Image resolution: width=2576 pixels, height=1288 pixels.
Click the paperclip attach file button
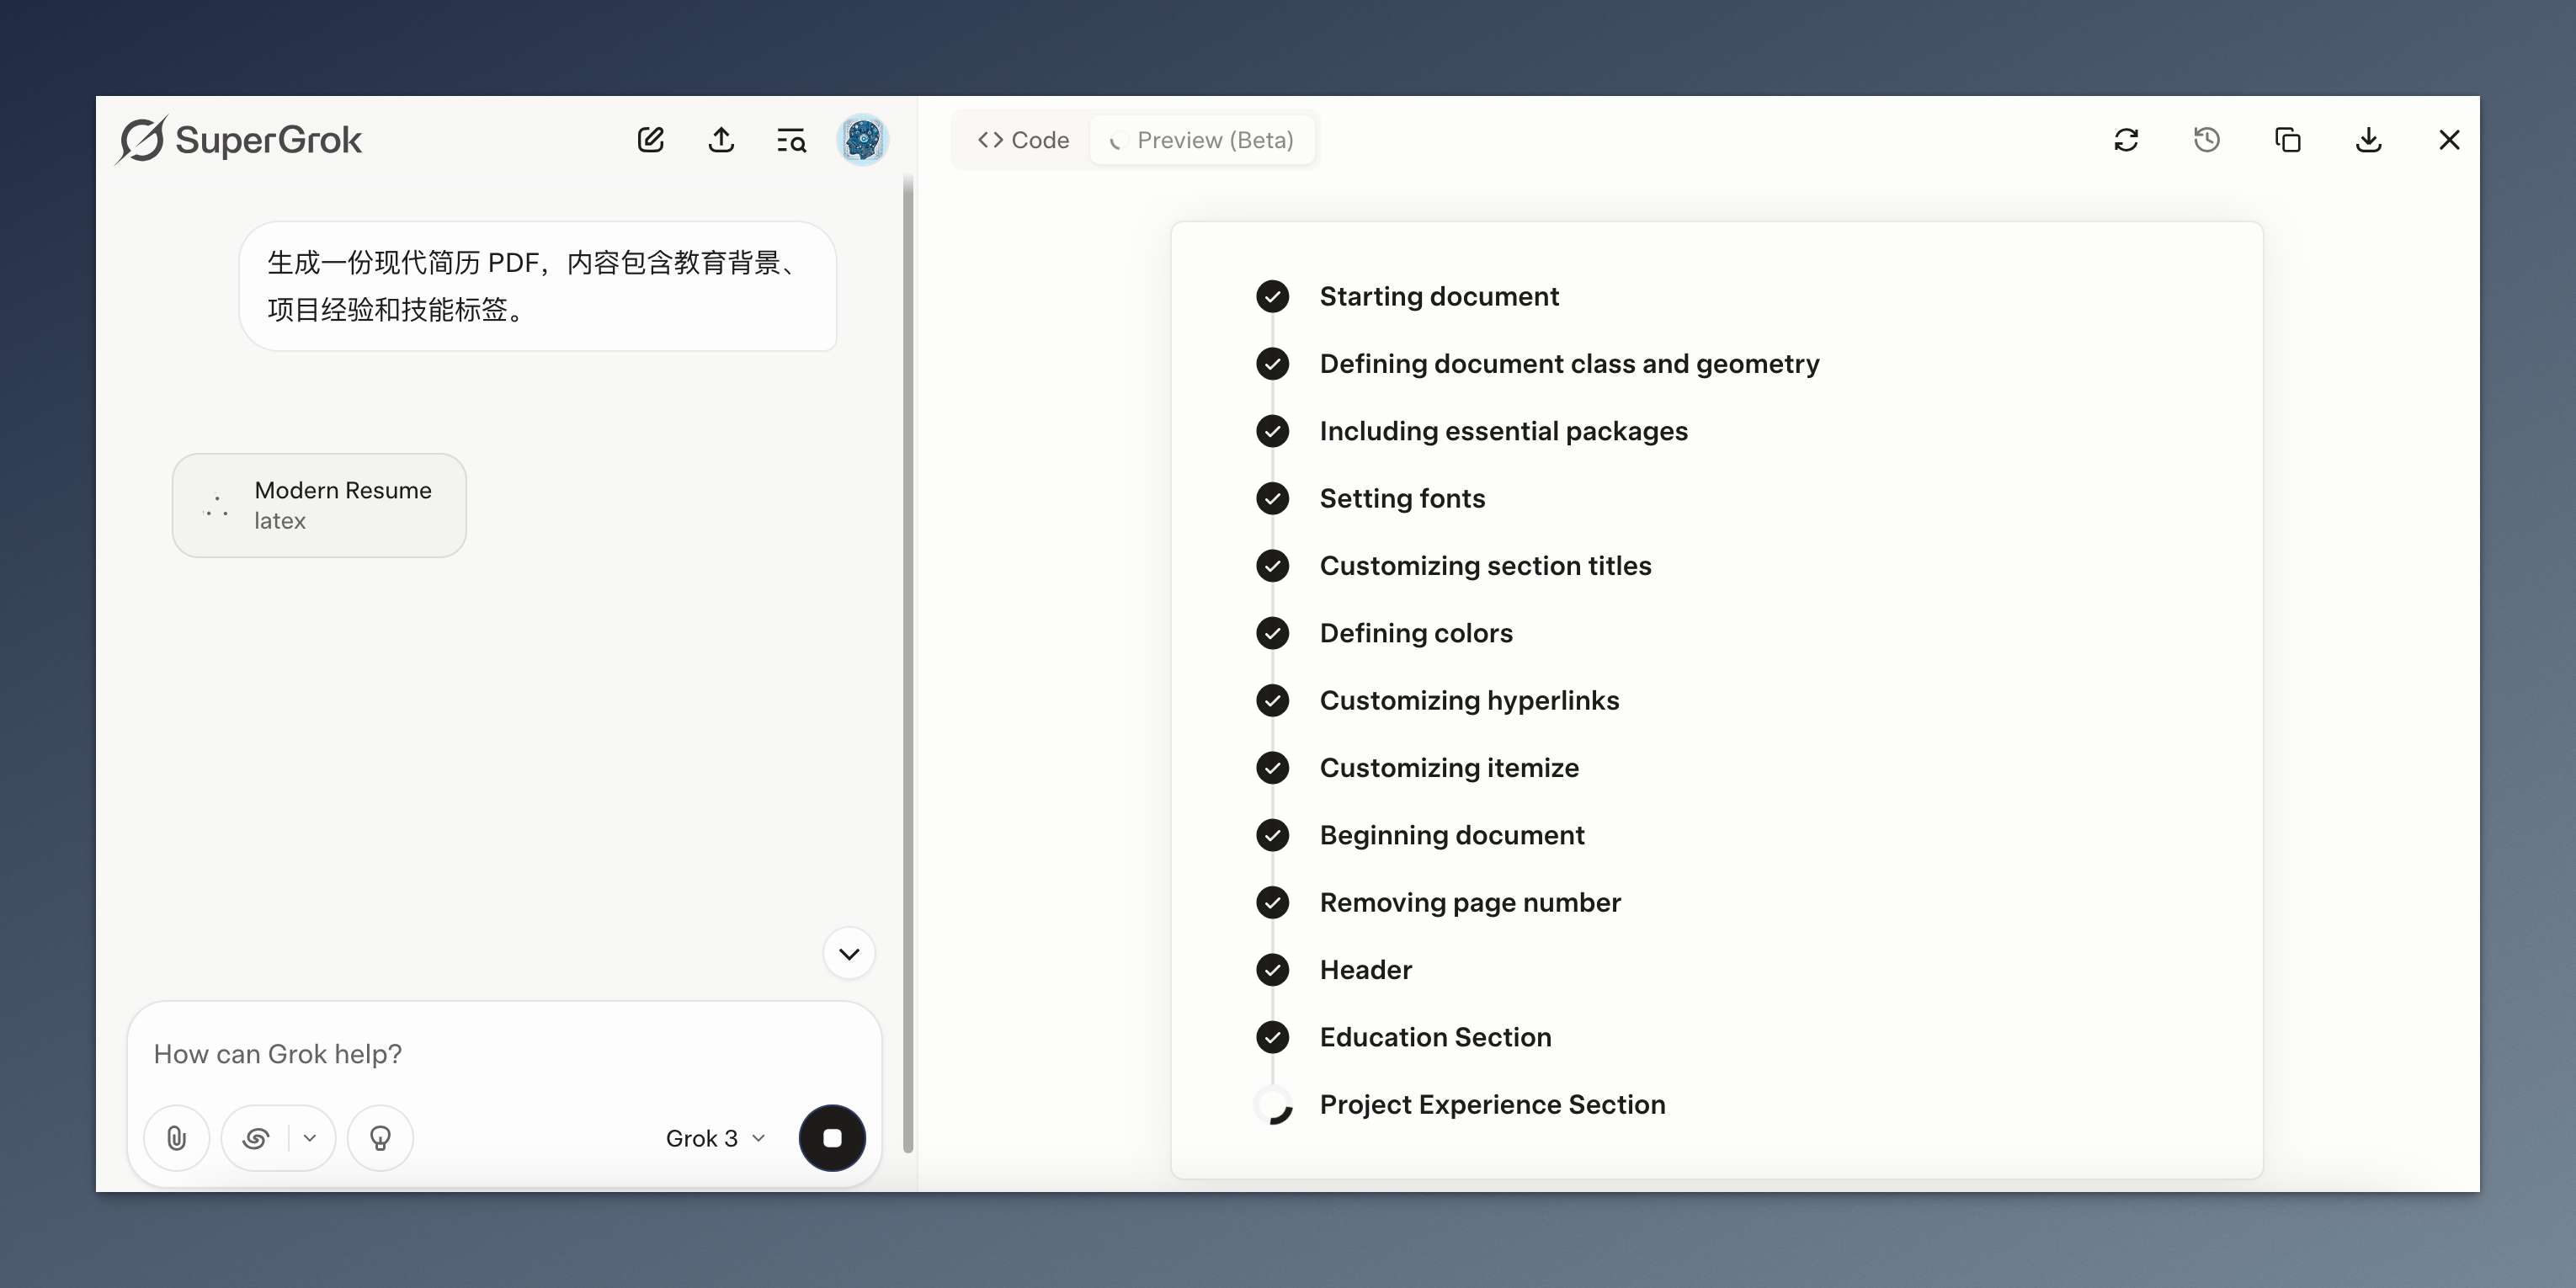coord(176,1138)
